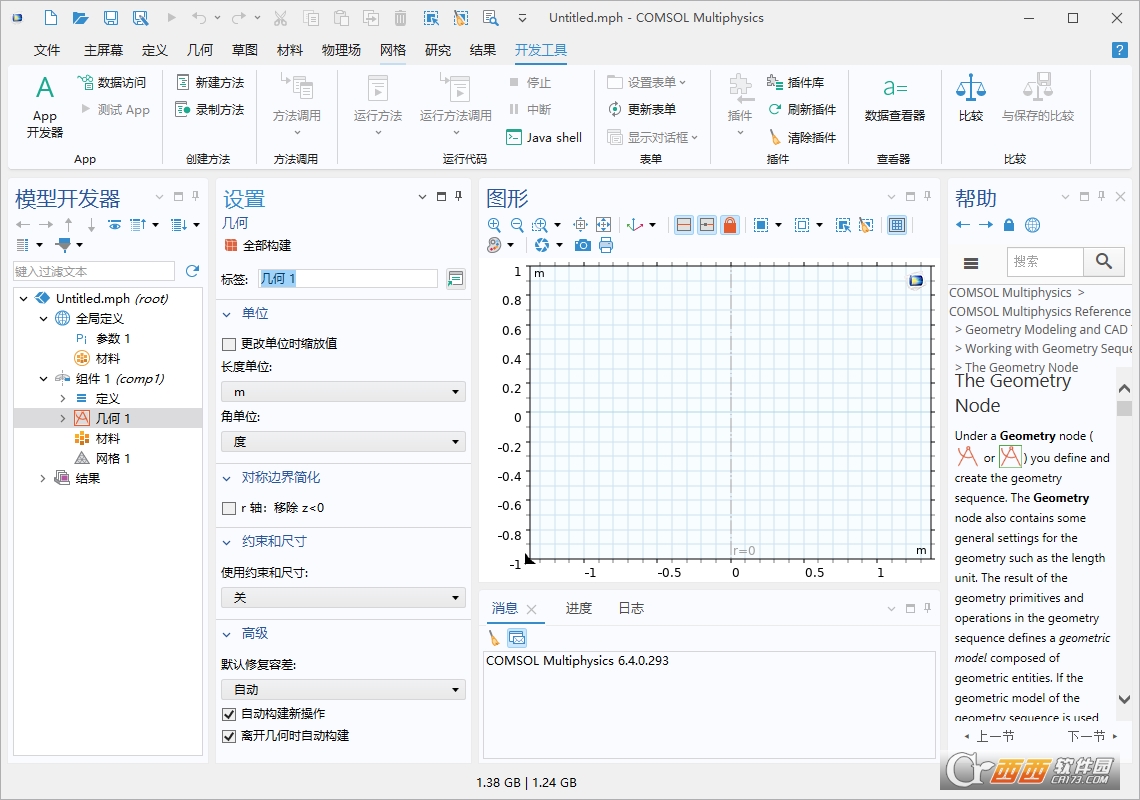Image resolution: width=1140 pixels, height=800 pixels.
Task: Open the Java shell
Action: 544,137
